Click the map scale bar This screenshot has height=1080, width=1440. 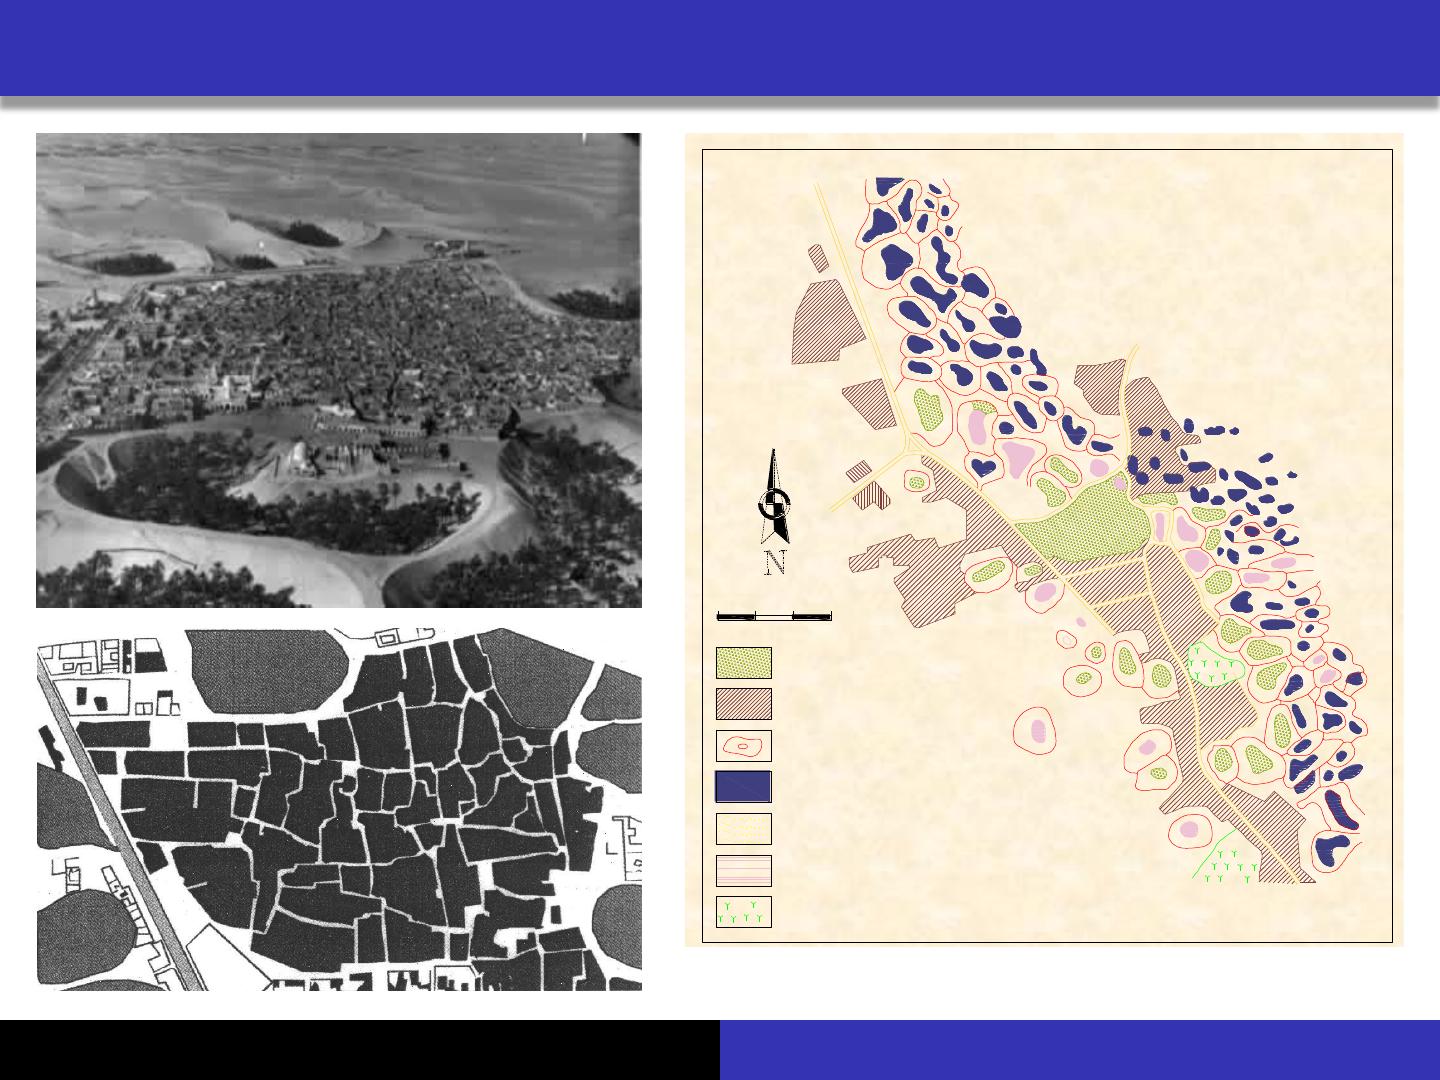pos(774,615)
